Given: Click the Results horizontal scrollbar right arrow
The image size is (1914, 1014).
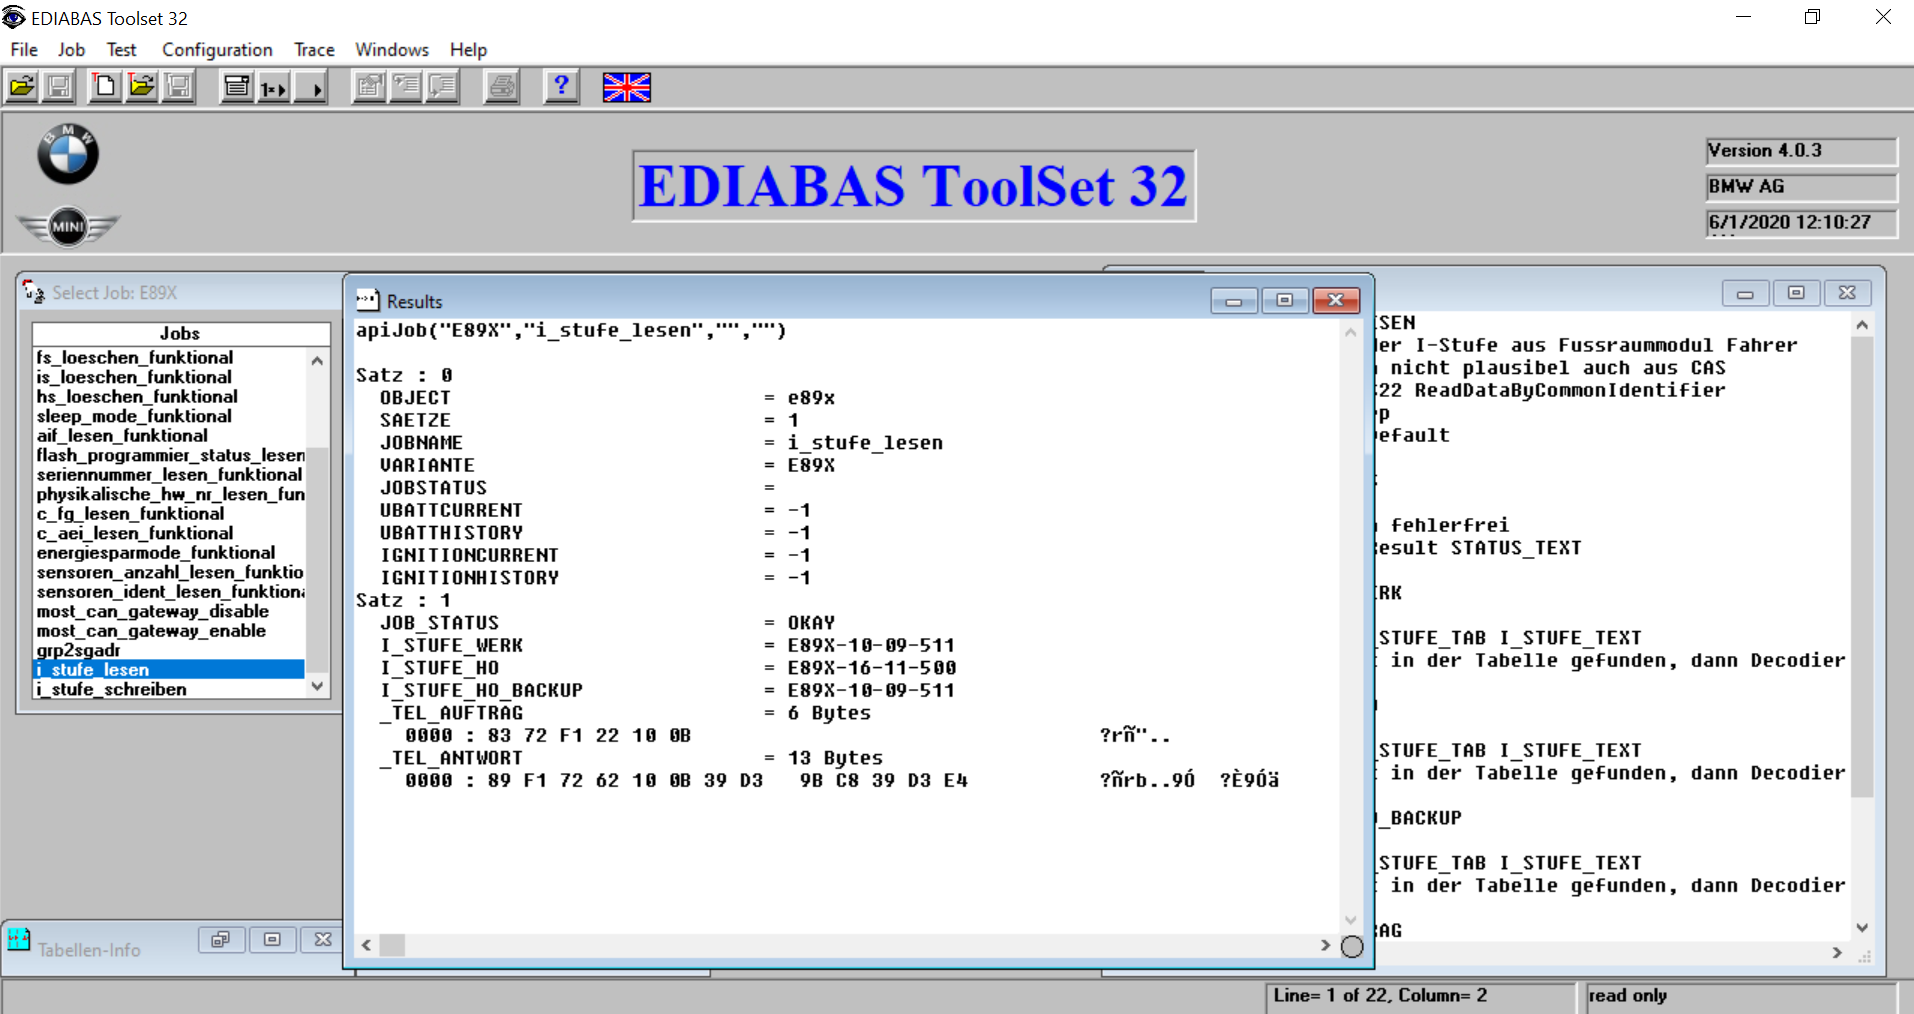Looking at the screenshot, I should (x=1326, y=945).
